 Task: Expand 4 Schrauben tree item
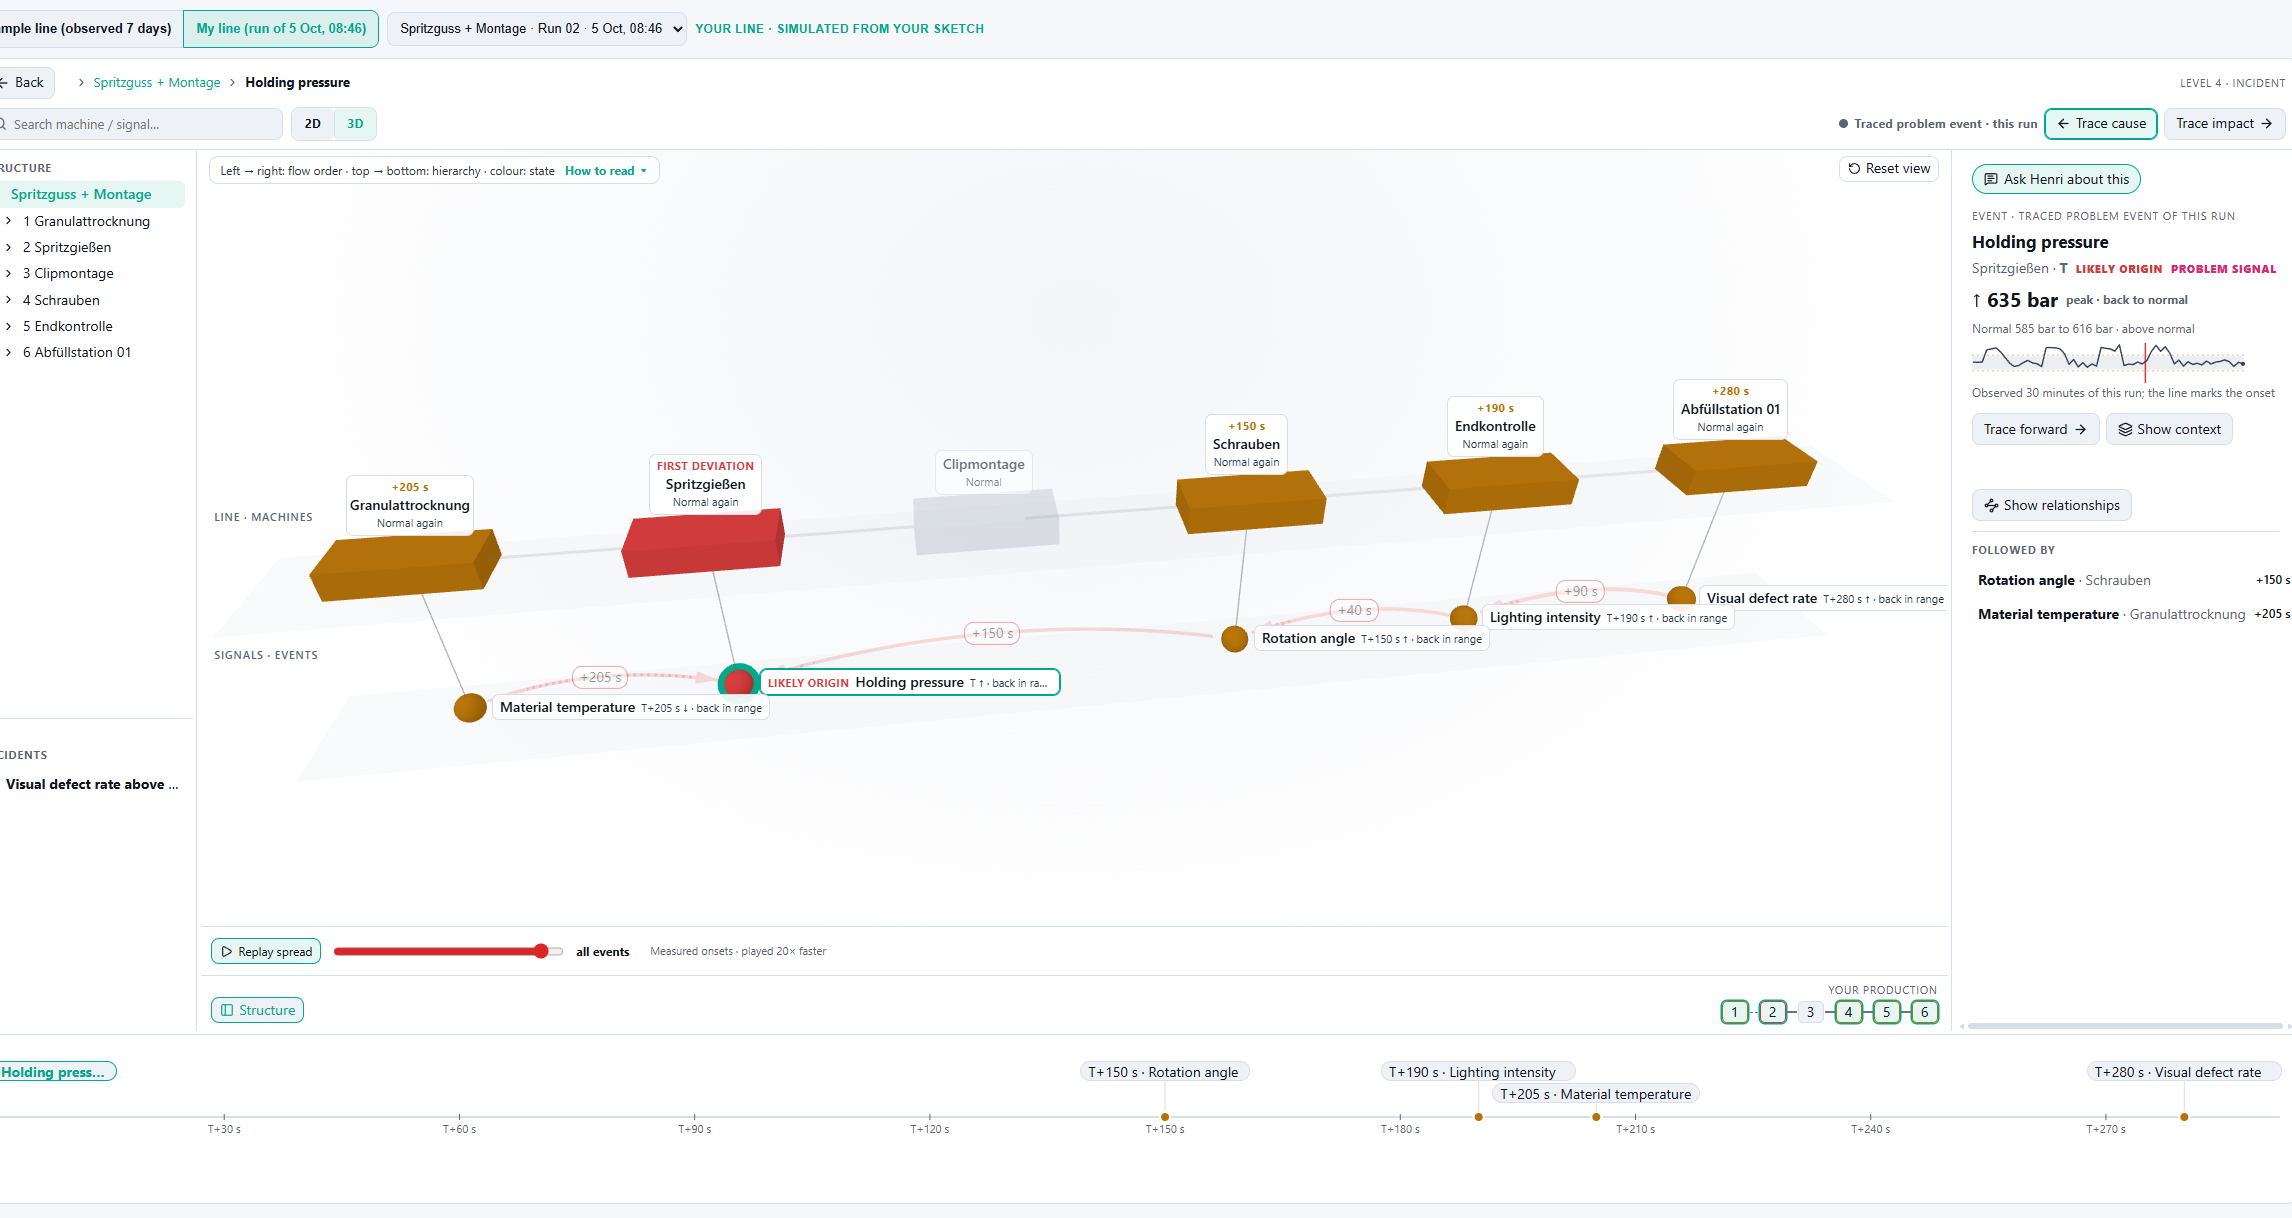point(9,301)
